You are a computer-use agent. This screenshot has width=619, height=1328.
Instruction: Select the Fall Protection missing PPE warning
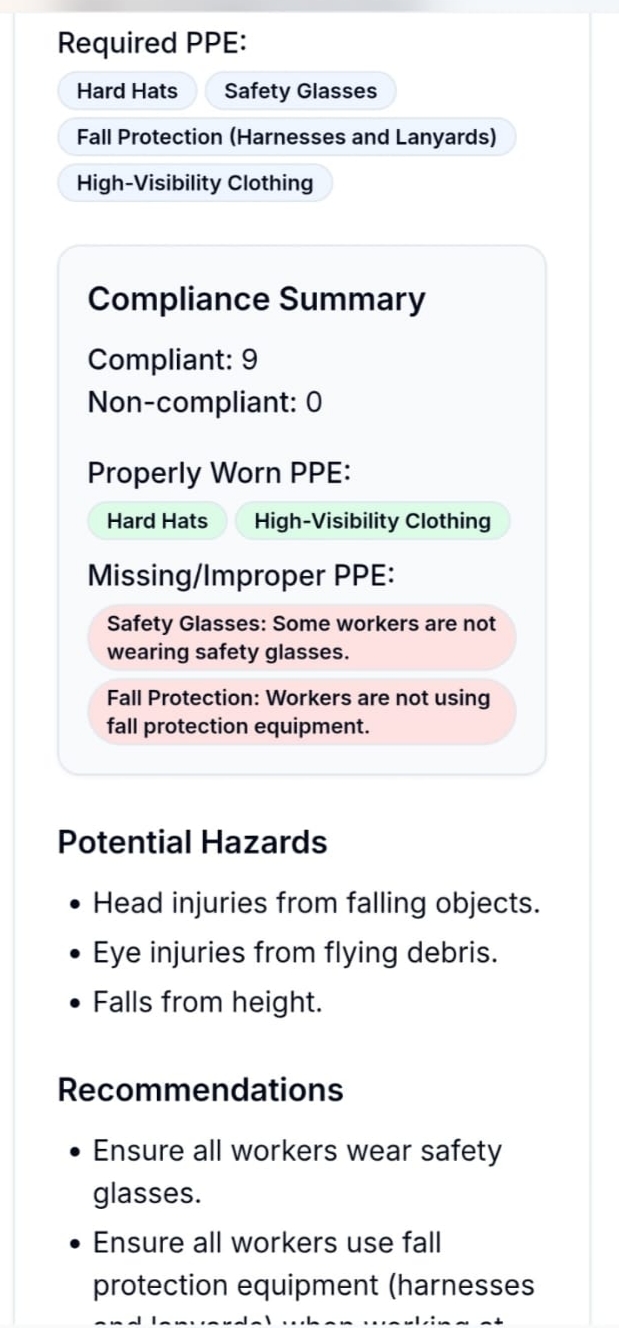click(302, 712)
